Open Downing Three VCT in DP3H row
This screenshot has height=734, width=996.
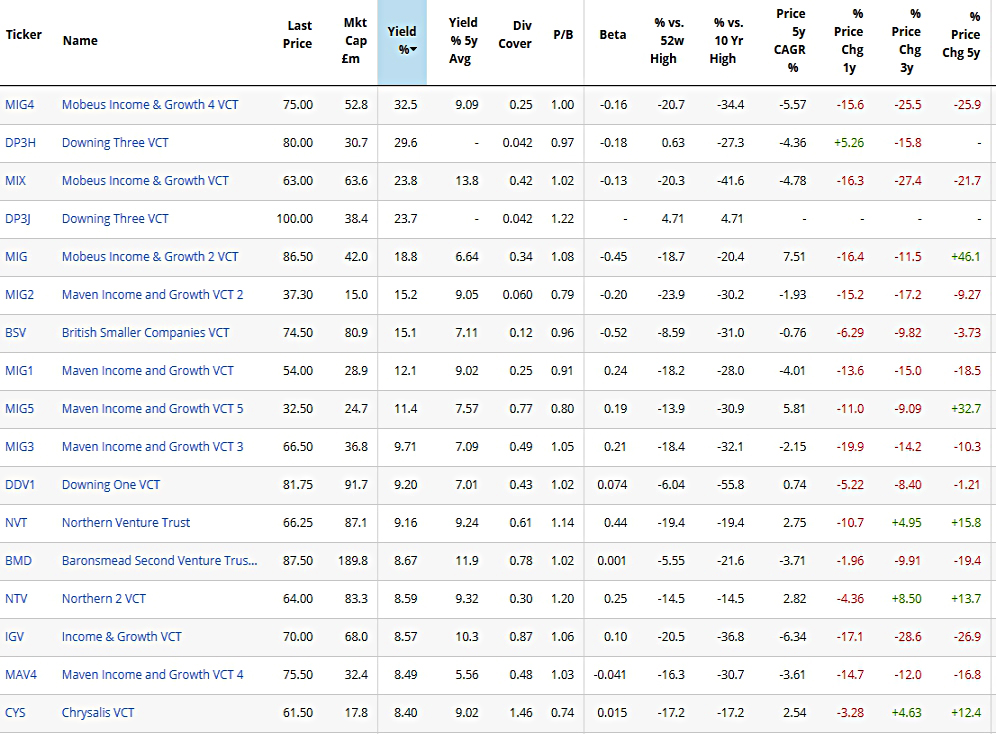click(x=115, y=143)
